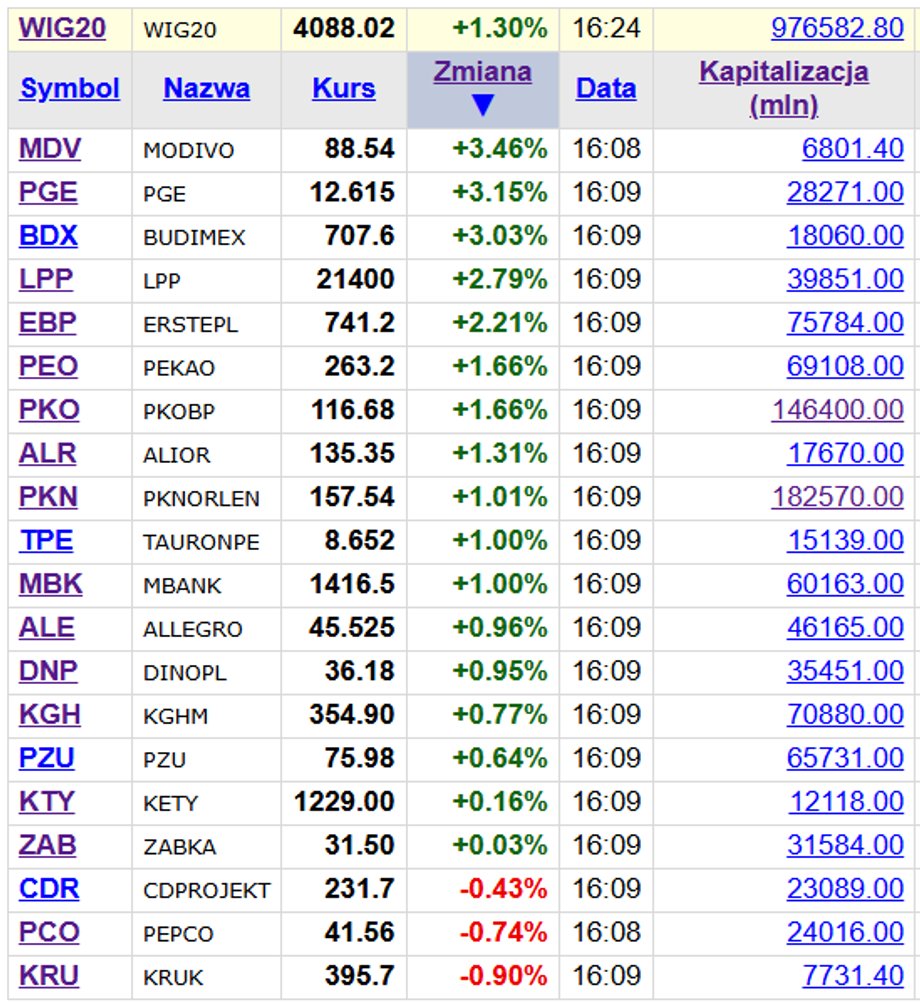Open the LPP stock link

point(46,279)
